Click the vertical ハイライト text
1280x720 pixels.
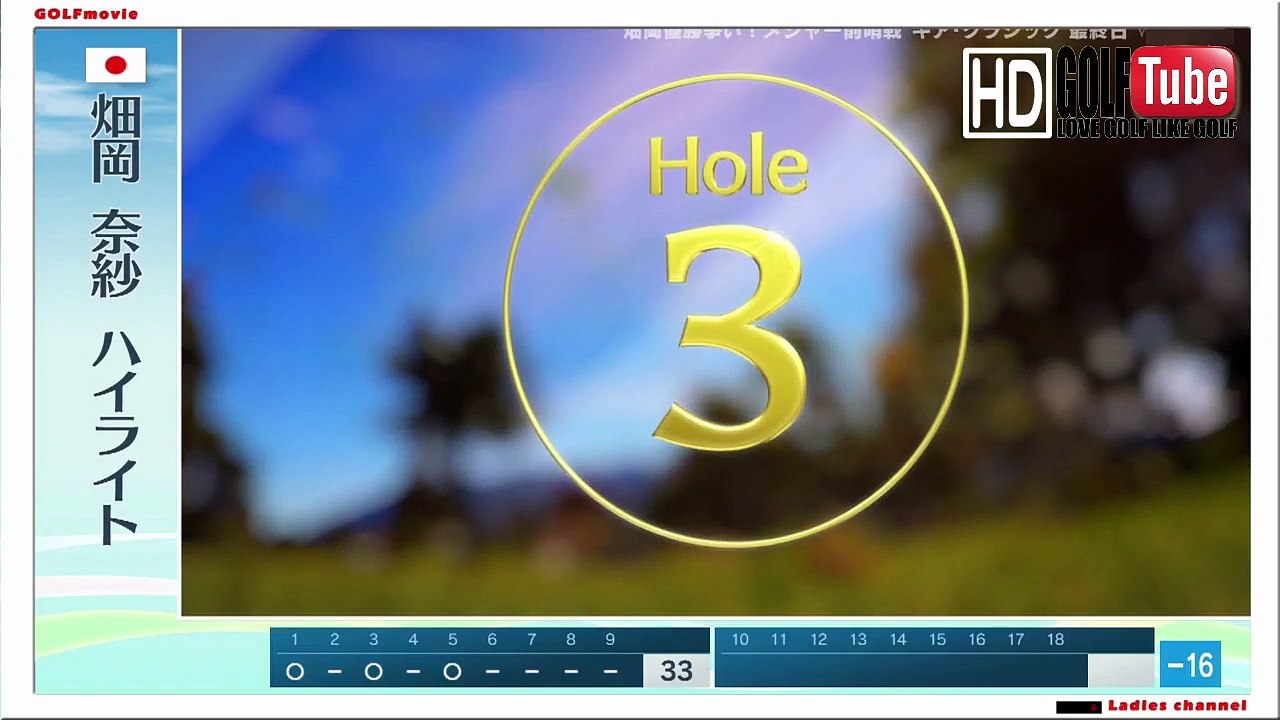point(116,437)
